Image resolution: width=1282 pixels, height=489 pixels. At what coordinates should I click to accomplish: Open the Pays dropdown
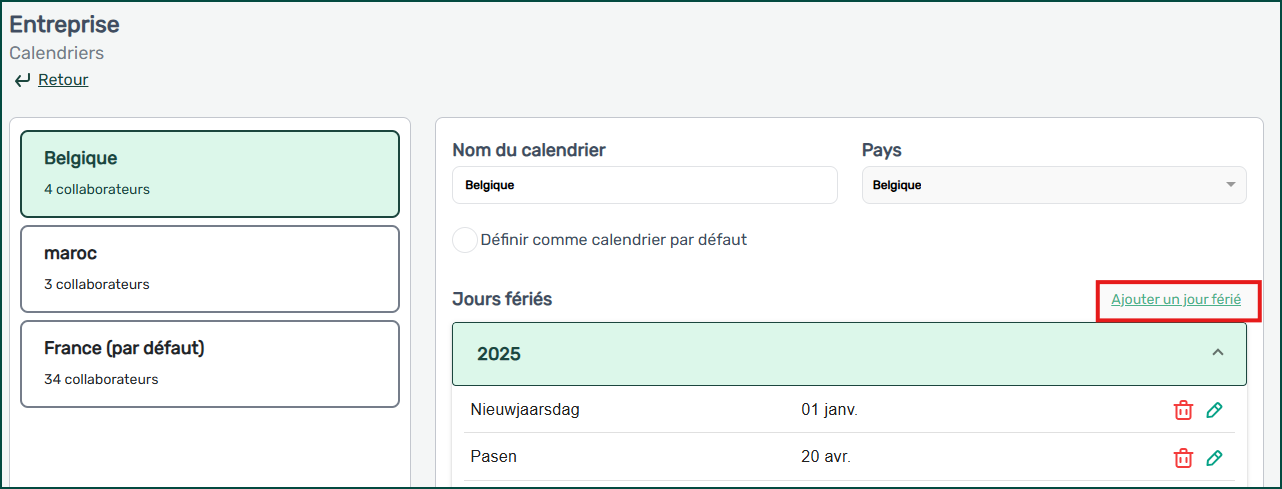point(1053,185)
